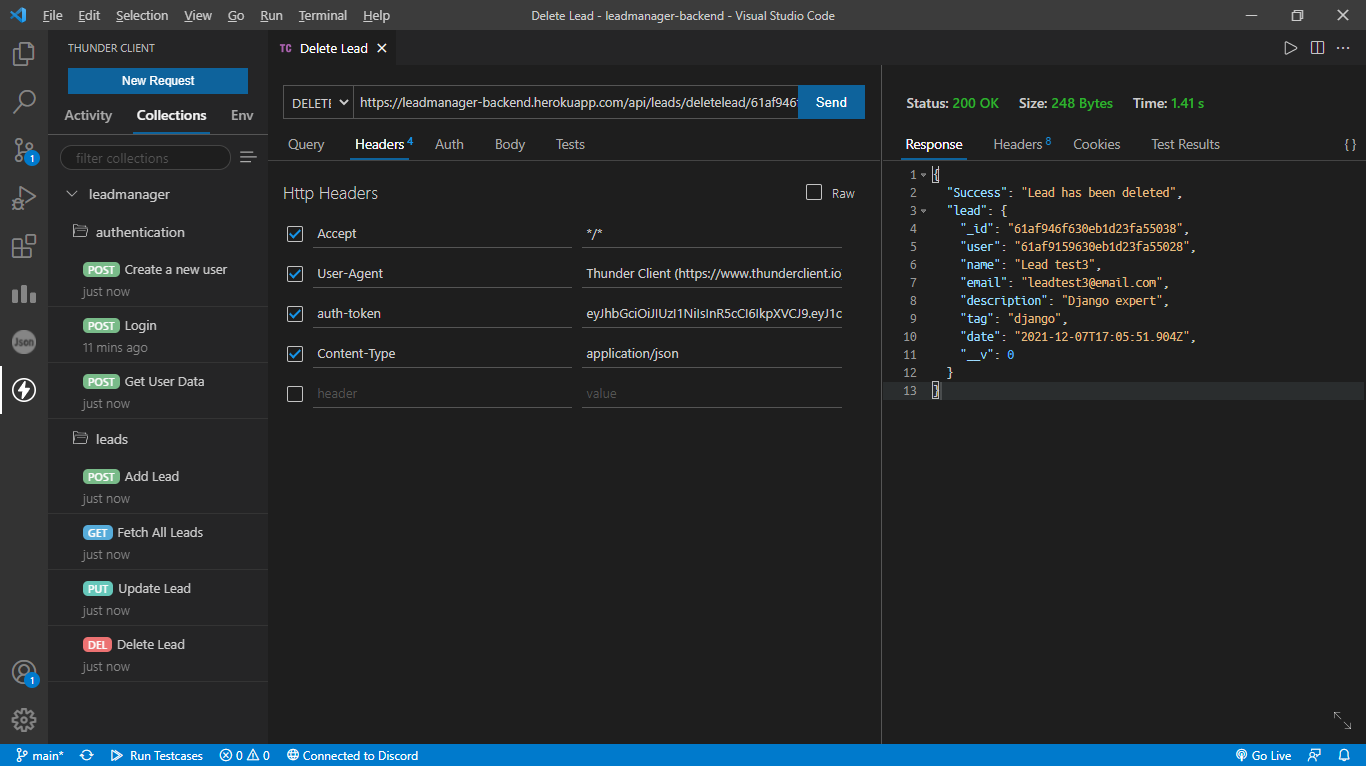The image size is (1366, 766).
Task: Click the request URL input field
Action: coord(576,102)
